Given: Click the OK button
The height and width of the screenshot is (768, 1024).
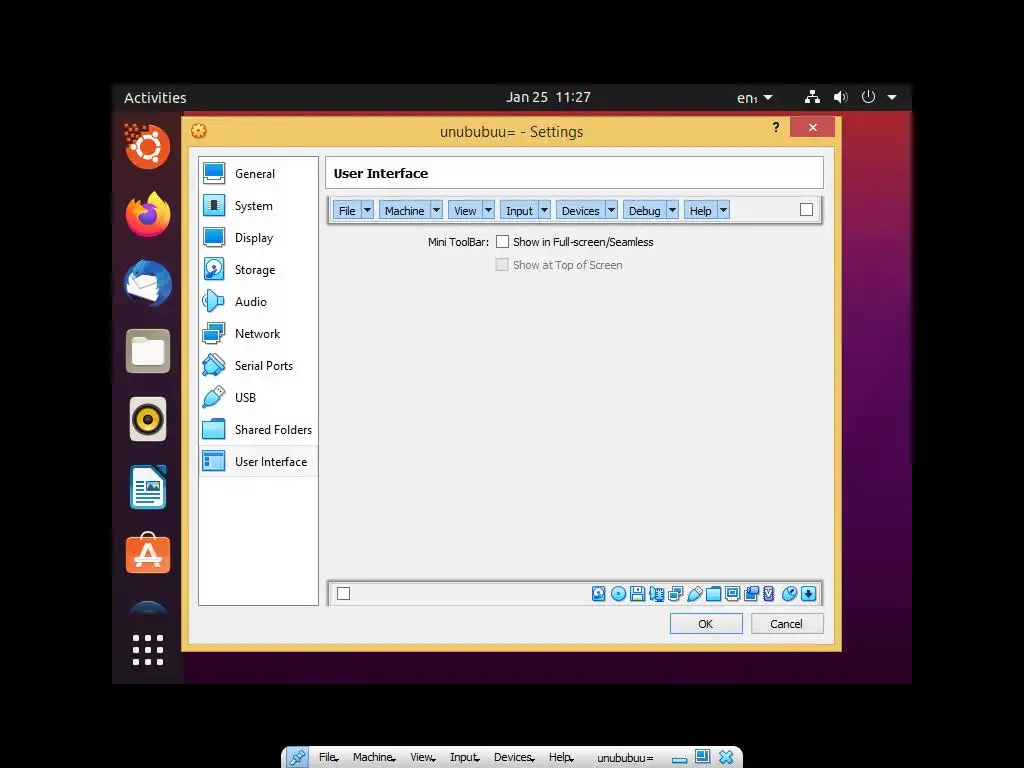Looking at the screenshot, I should (x=706, y=624).
